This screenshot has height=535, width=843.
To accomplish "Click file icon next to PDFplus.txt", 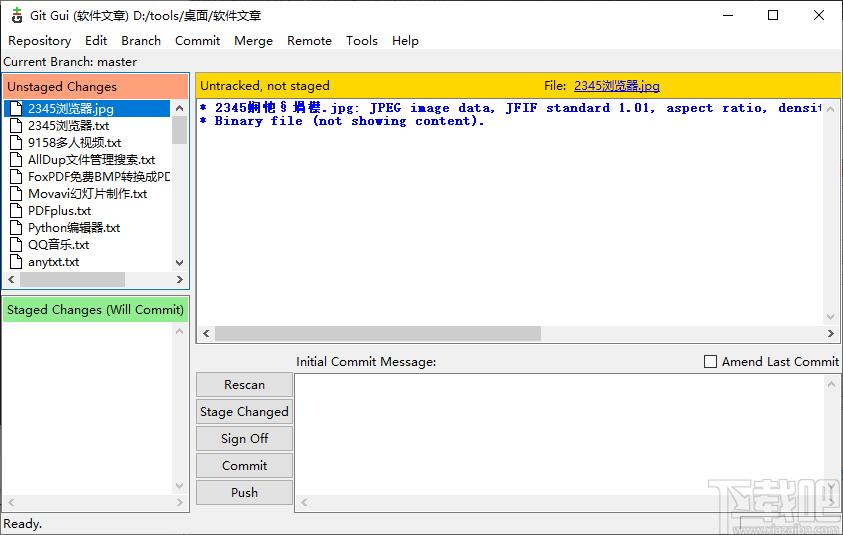I will click(x=17, y=211).
